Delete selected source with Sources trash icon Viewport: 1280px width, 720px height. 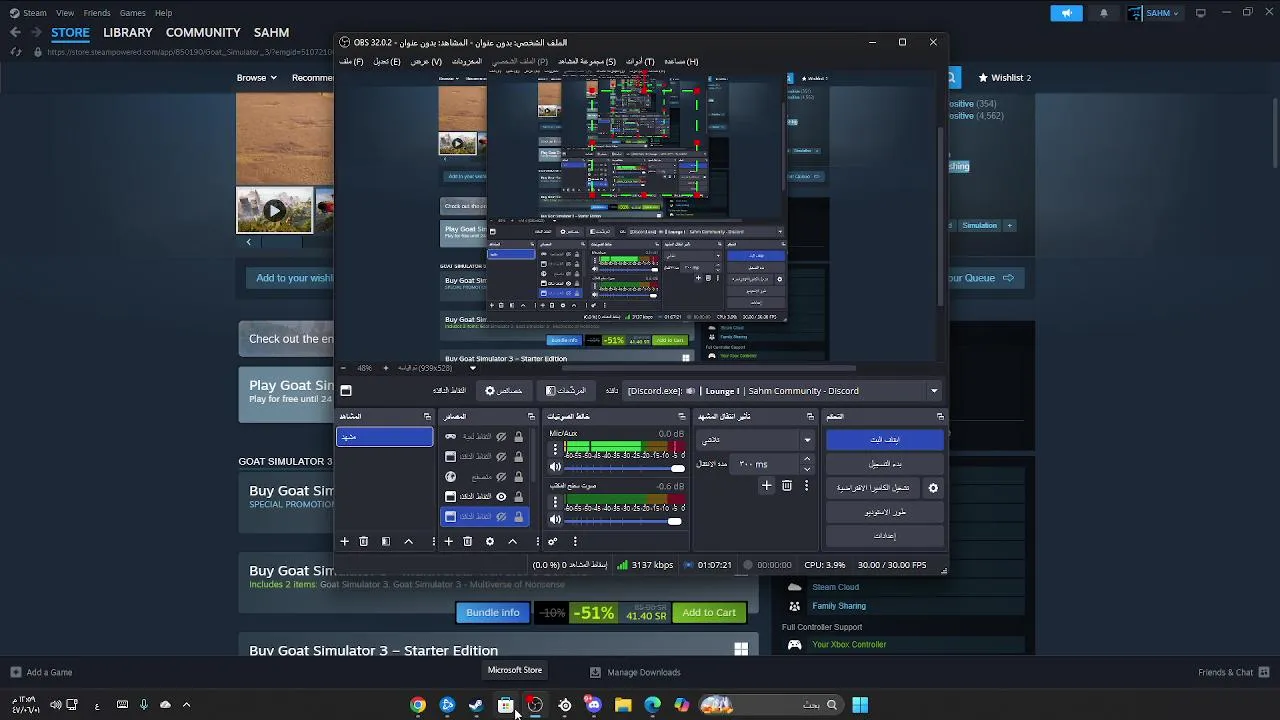click(x=467, y=541)
